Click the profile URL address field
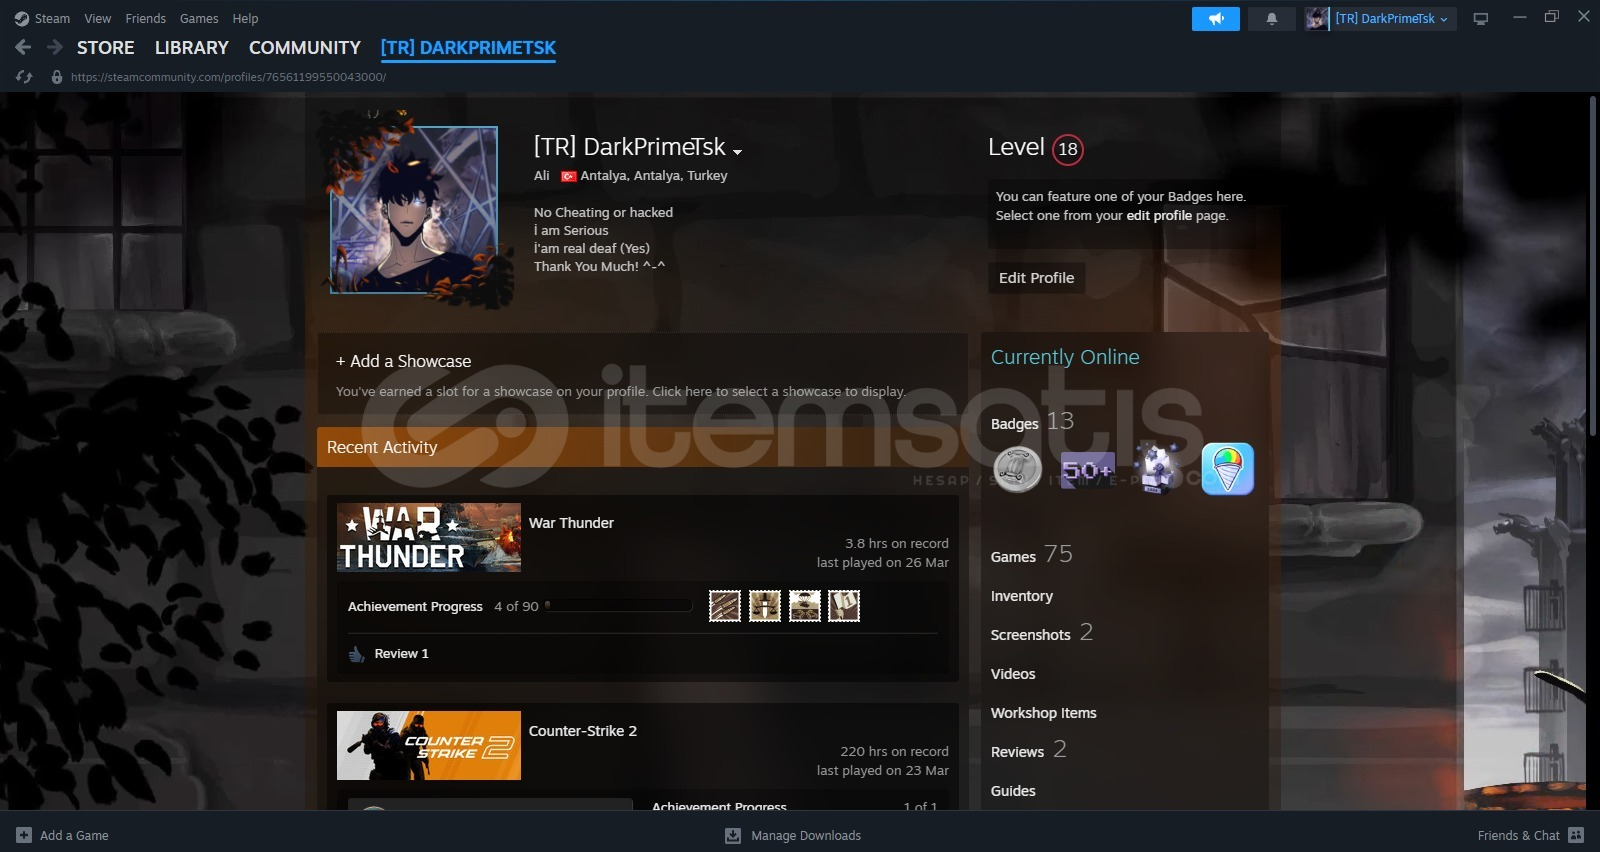Image resolution: width=1600 pixels, height=852 pixels. click(228, 77)
